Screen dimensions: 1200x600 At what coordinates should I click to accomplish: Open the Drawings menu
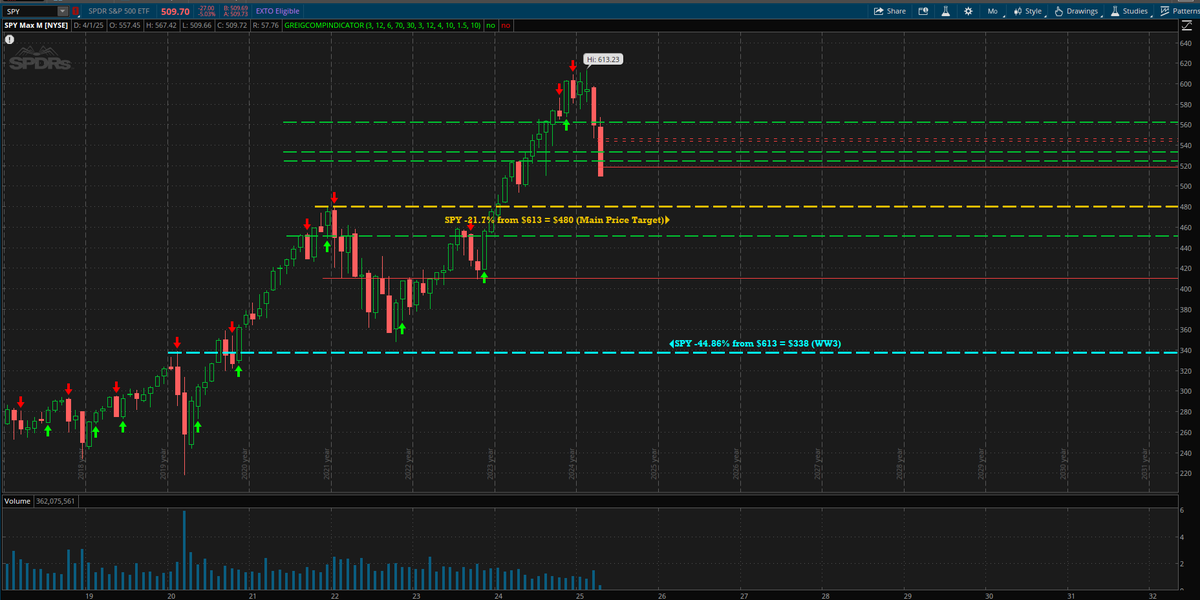click(1077, 11)
